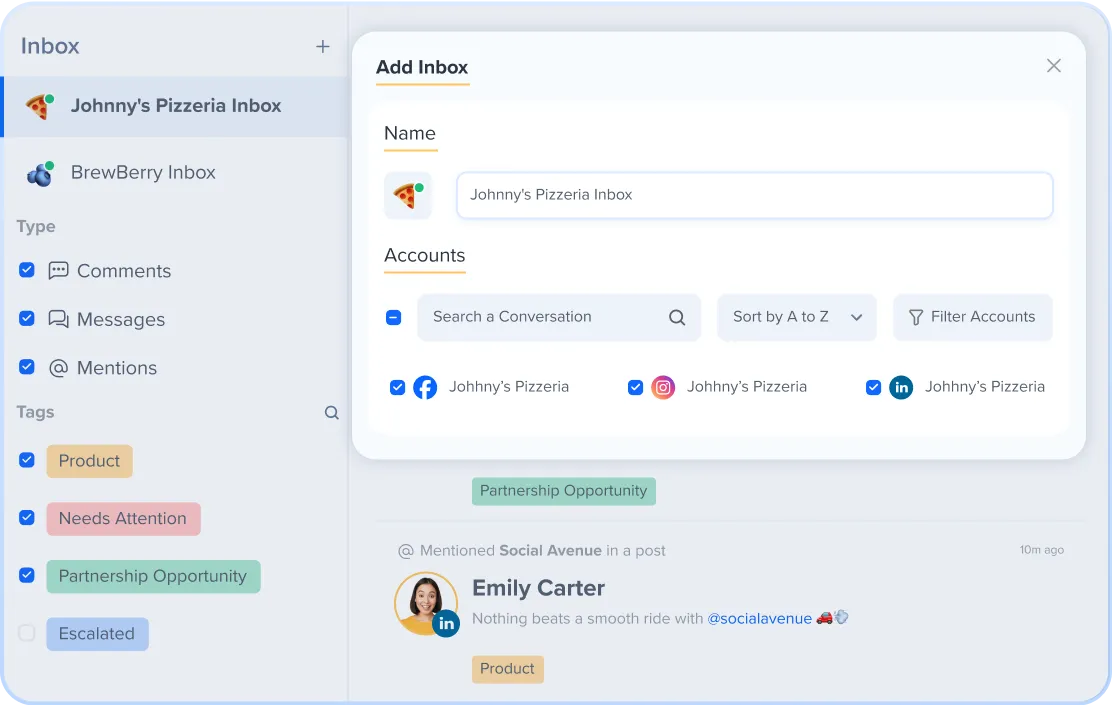This screenshot has width=1112, height=705.
Task: Uncheck the Mentions type checkbox
Action: click(27, 367)
